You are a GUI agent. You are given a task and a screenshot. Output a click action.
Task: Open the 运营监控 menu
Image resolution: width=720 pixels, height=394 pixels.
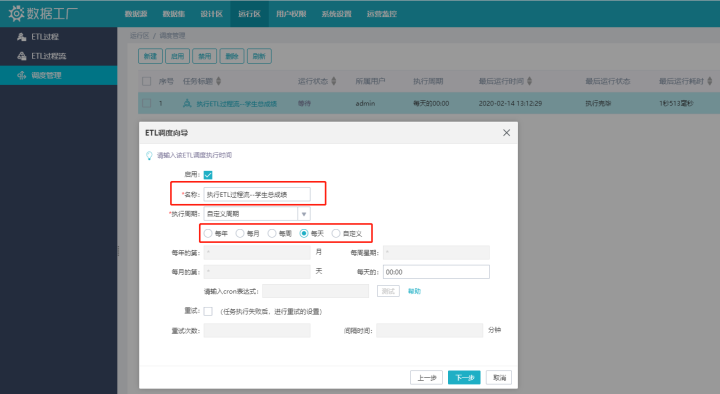[382, 14]
